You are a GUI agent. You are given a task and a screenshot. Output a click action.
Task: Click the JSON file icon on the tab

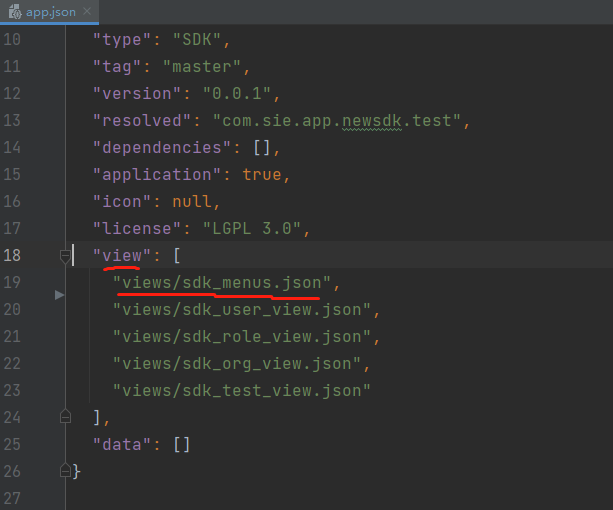click(14, 12)
